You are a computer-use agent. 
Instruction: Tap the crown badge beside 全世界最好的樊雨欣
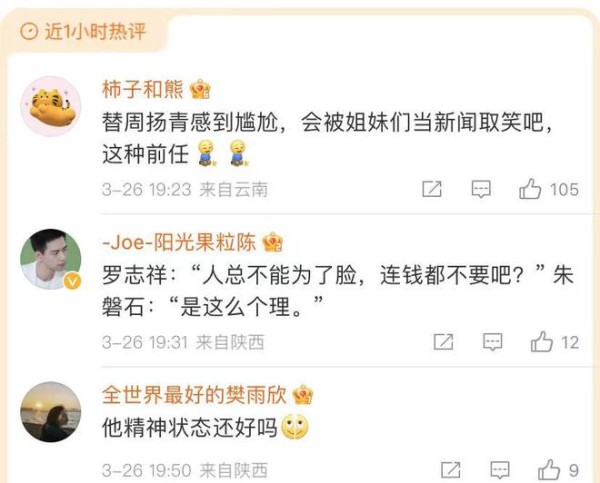[303, 394]
